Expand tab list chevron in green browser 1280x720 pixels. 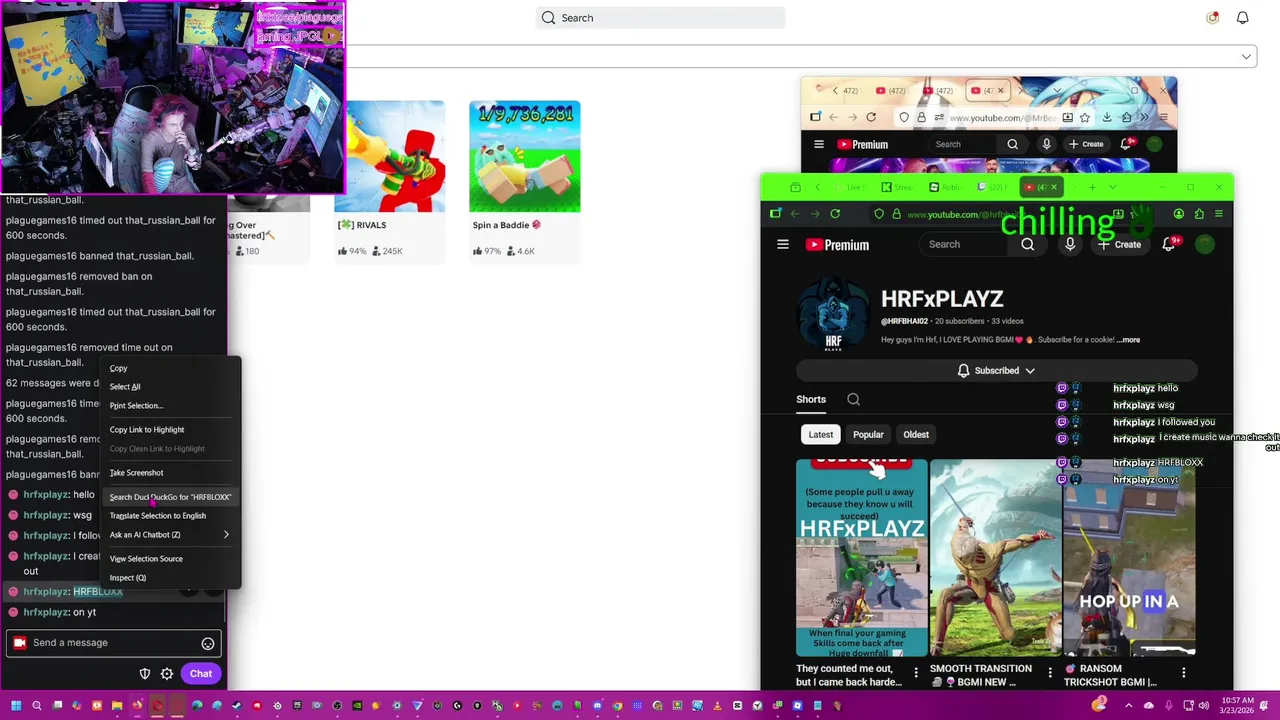(x=1113, y=188)
